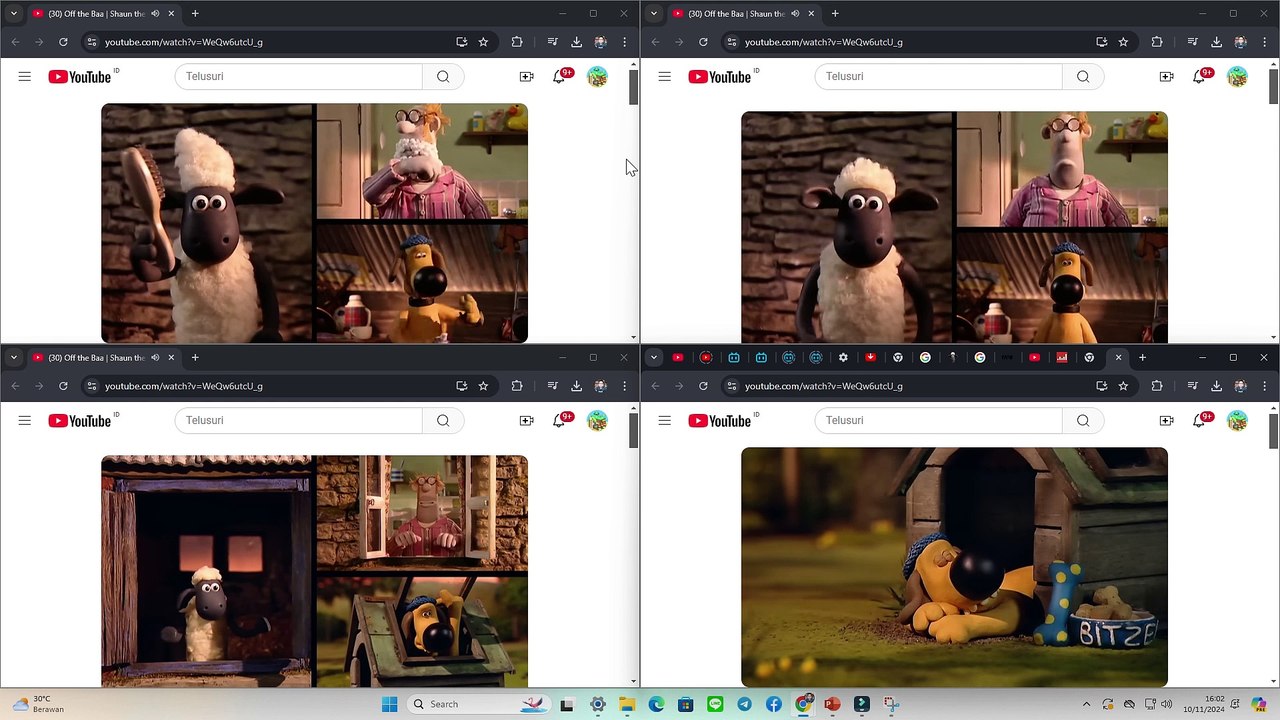This screenshot has width=1280, height=720.
Task: Expand the tab search dropdown in the bottom-left window
Action: 14,358
